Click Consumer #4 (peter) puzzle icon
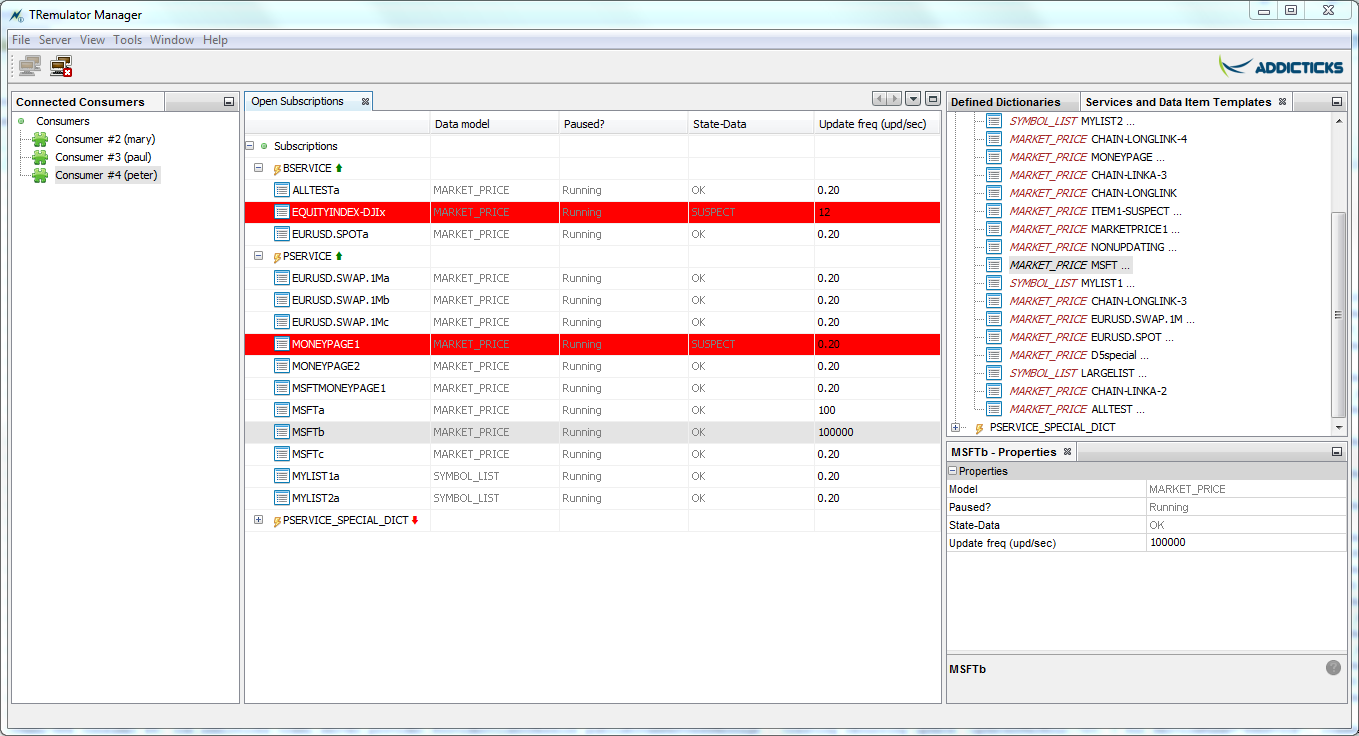This screenshot has height=736, width=1359. [40, 175]
